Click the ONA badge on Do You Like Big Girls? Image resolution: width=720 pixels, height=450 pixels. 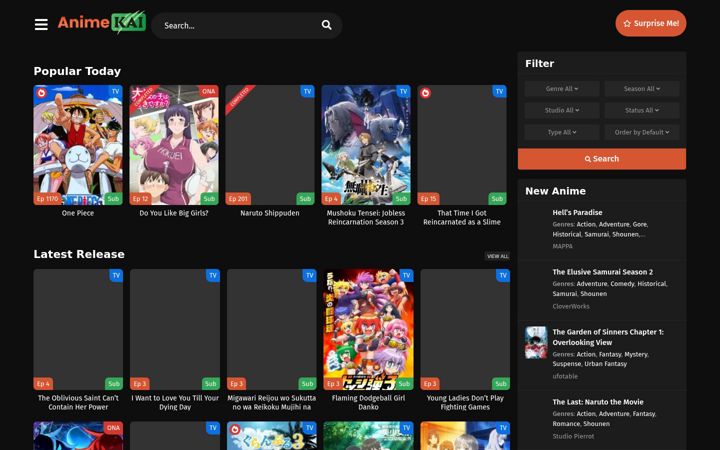click(x=208, y=91)
